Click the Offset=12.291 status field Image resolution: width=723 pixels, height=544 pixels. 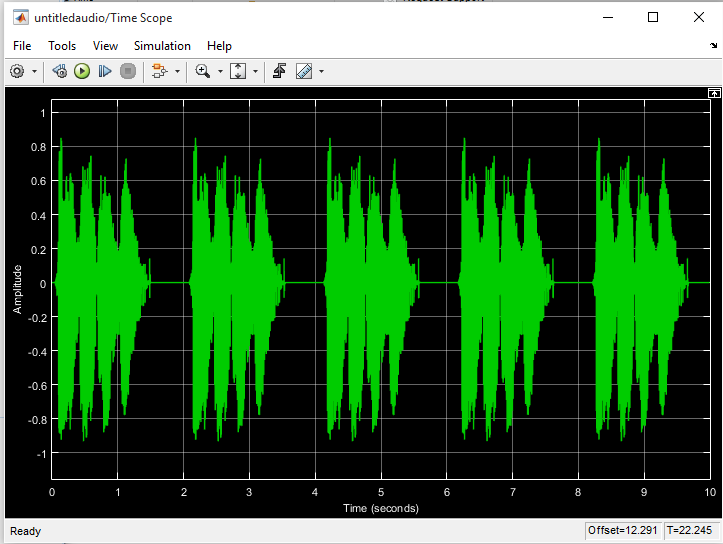[x=622, y=531]
